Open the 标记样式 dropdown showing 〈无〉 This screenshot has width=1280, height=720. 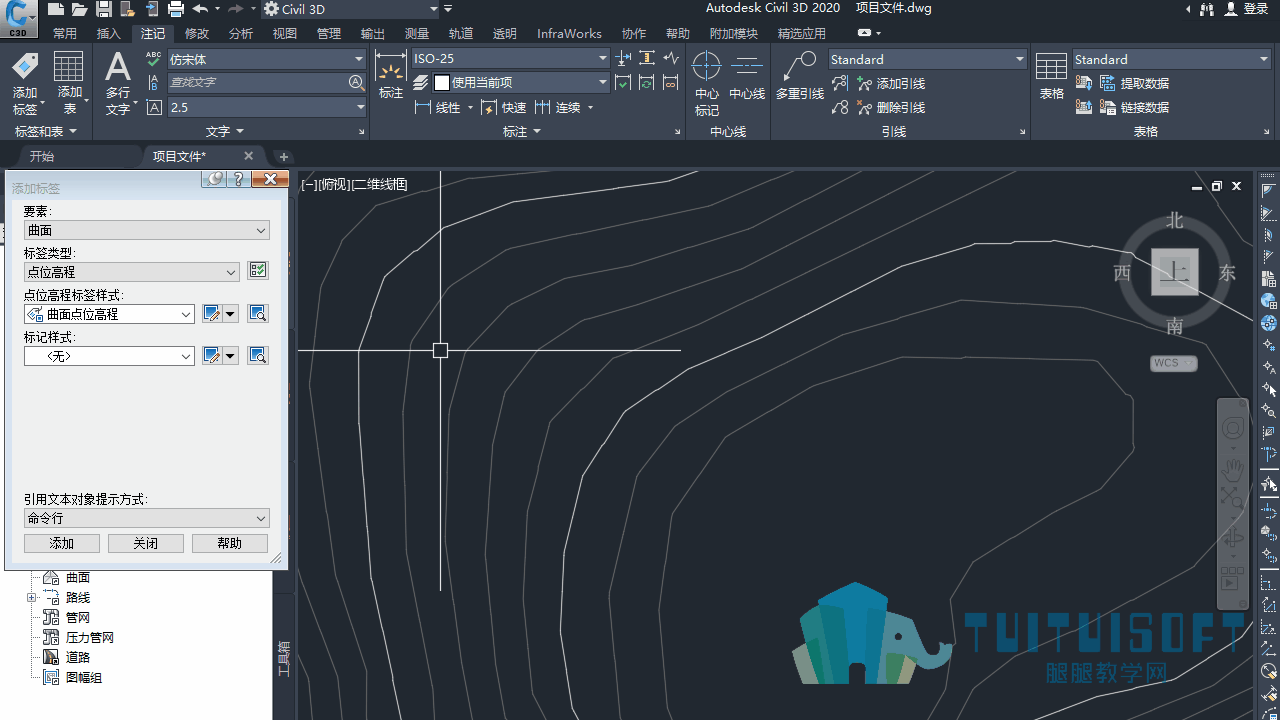pyautogui.click(x=109, y=356)
